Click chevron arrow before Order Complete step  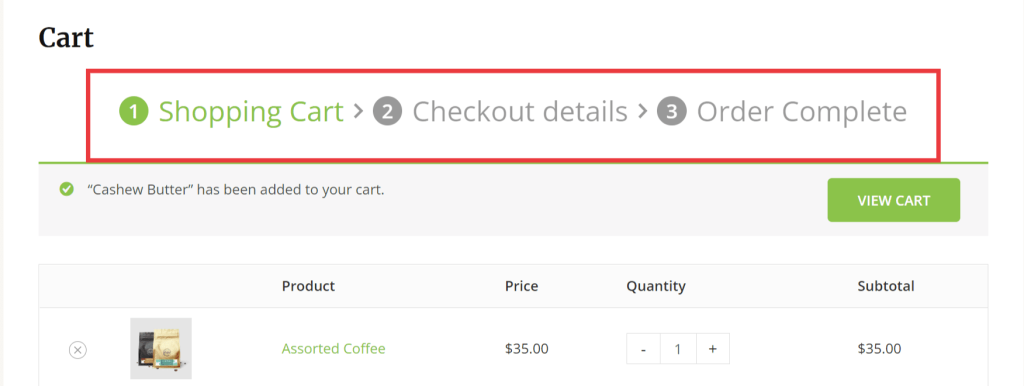[643, 111]
